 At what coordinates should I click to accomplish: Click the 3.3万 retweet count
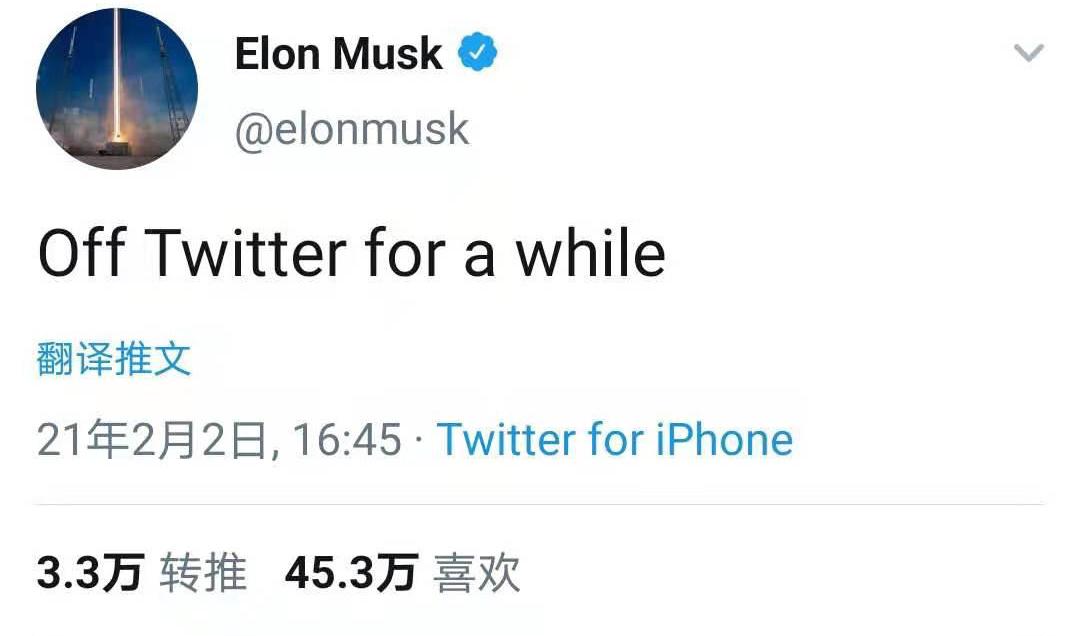click(x=90, y=574)
